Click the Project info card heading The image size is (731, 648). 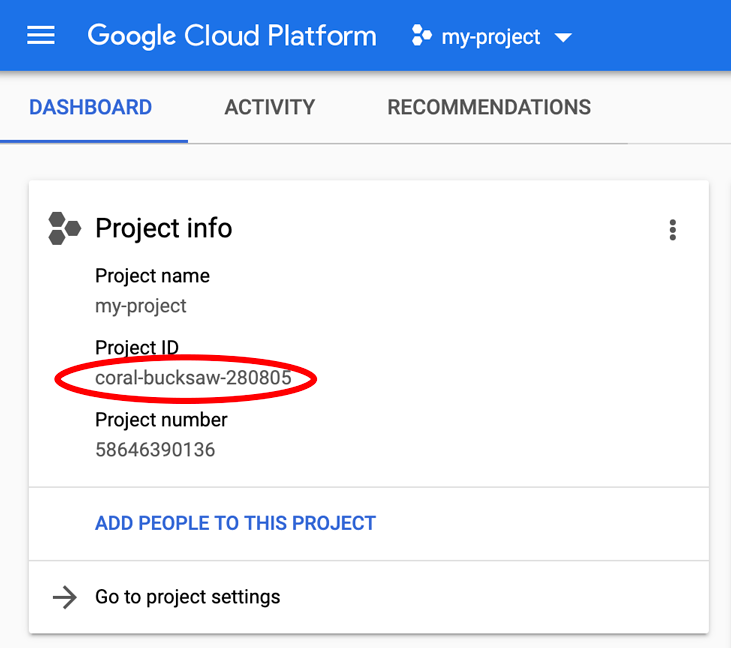(x=163, y=228)
